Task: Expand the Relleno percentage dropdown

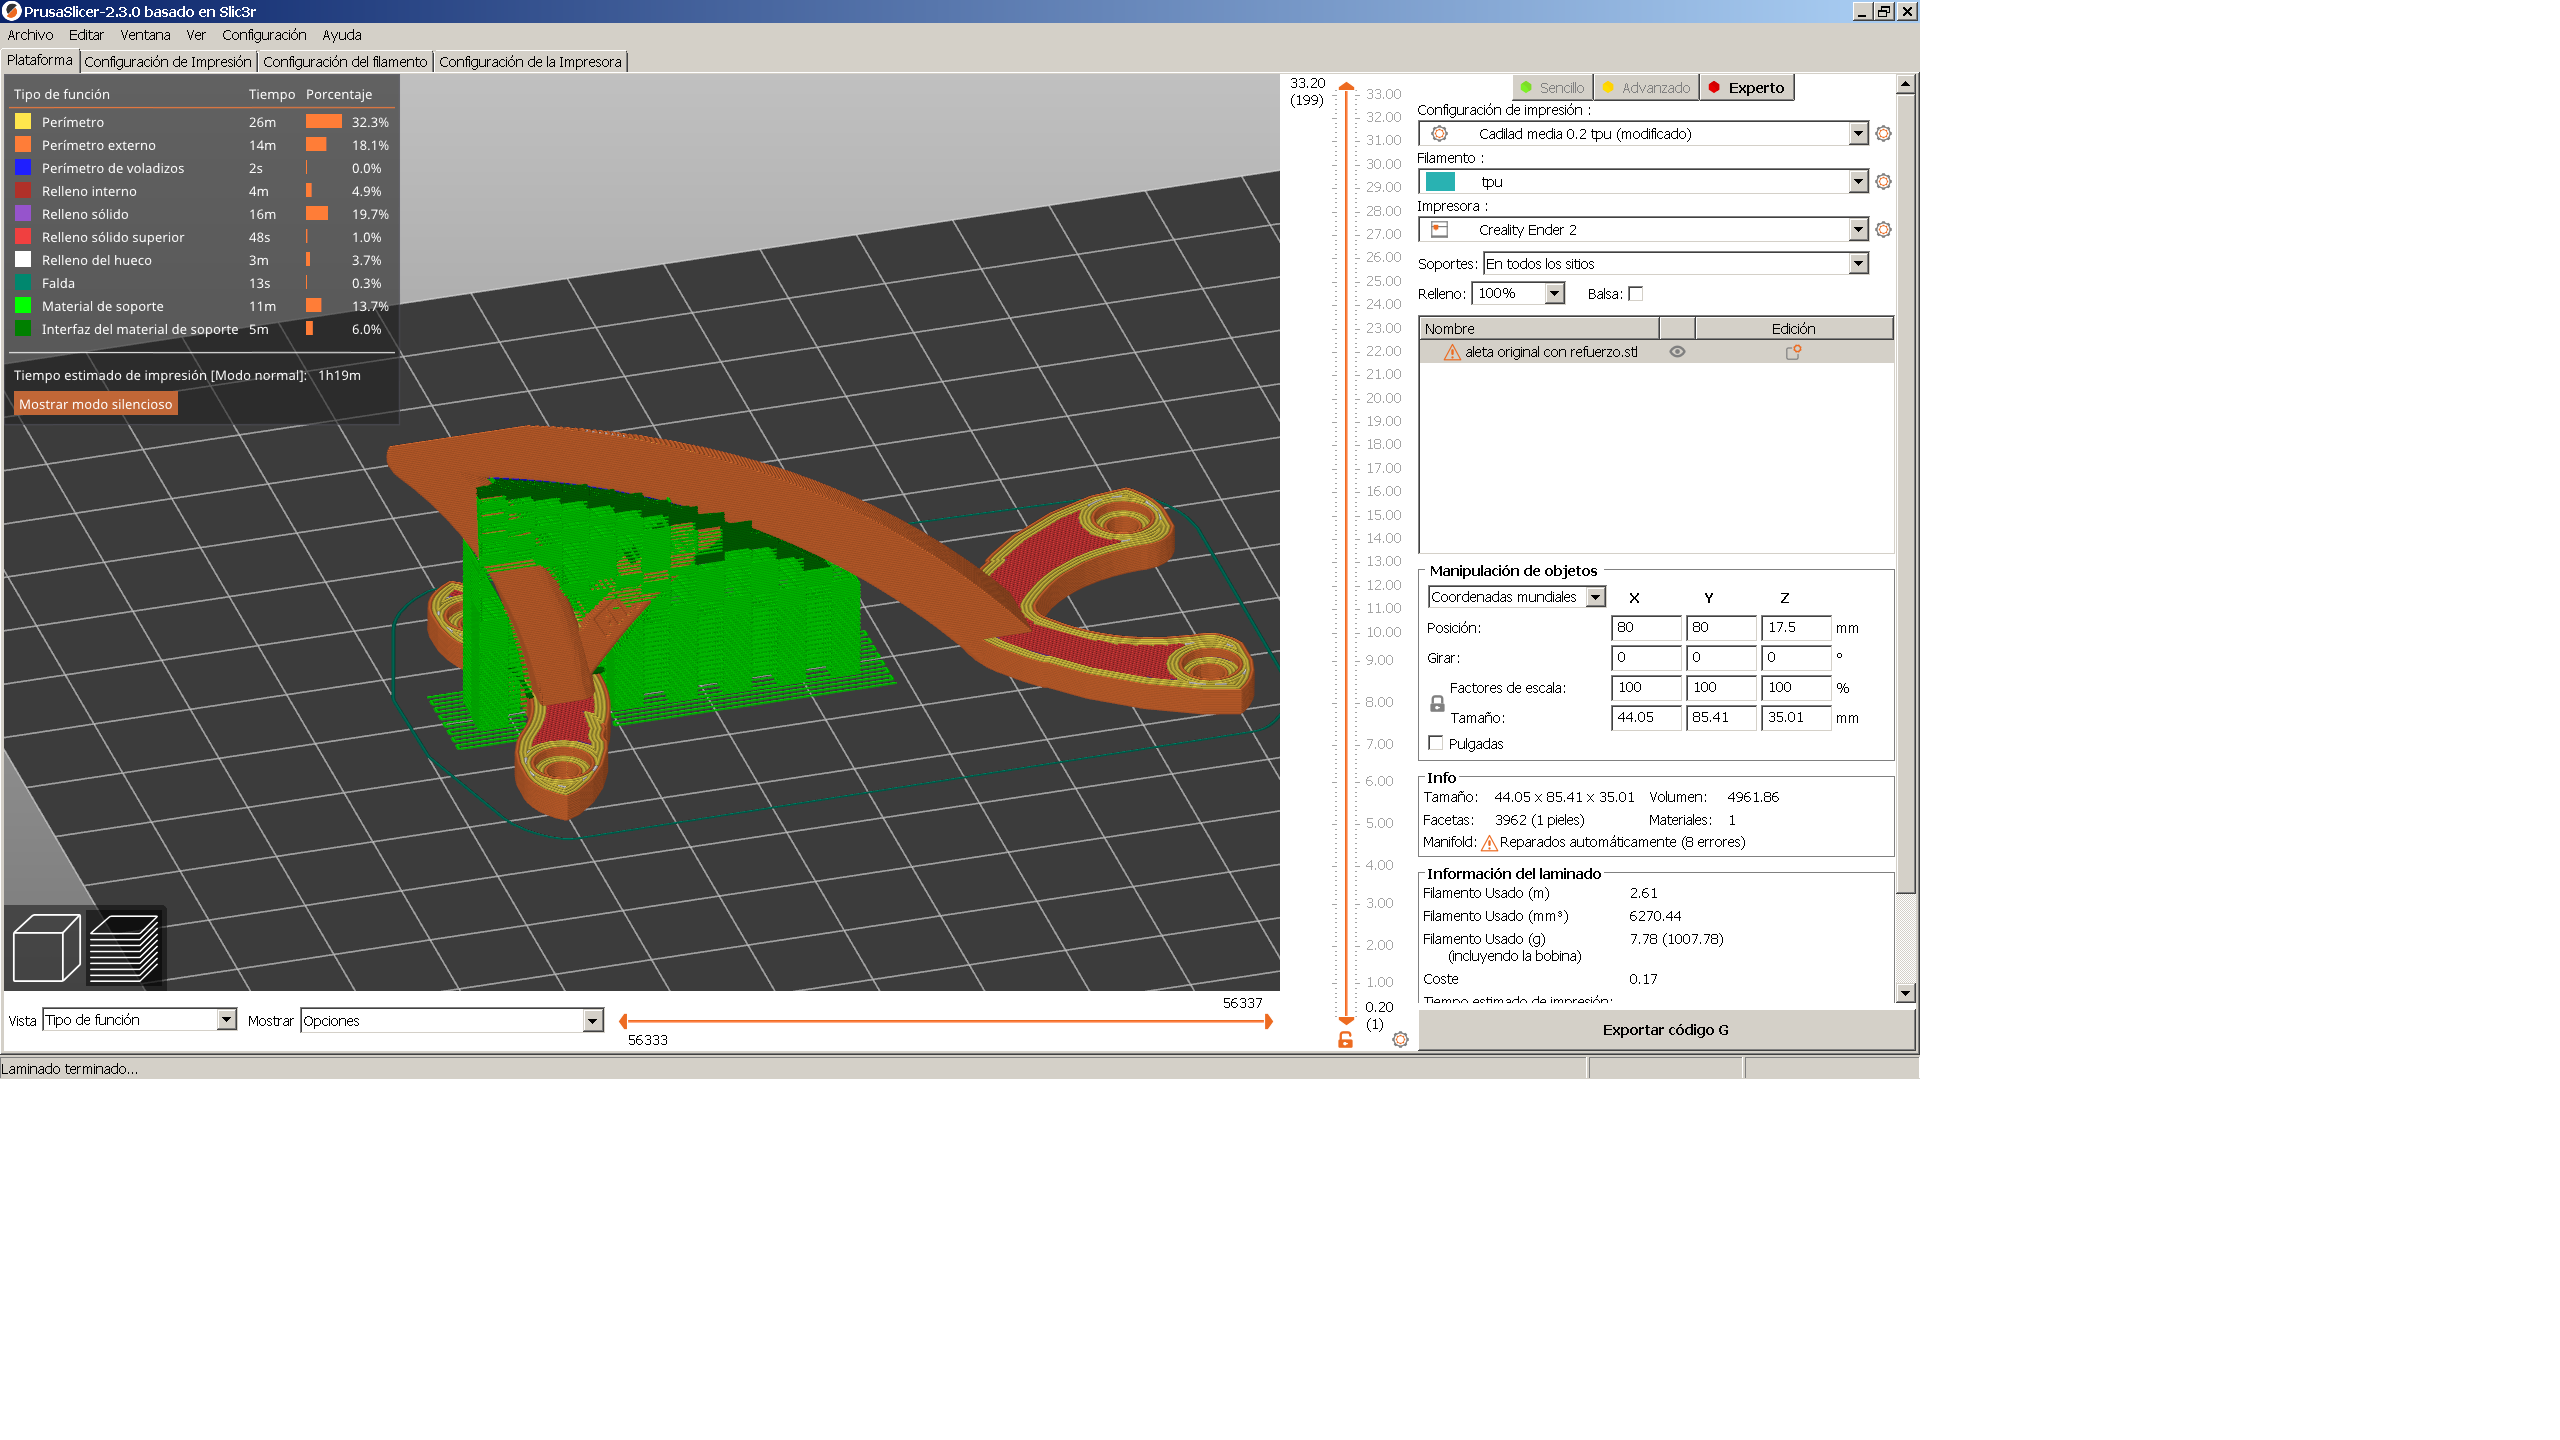Action: coord(1553,293)
